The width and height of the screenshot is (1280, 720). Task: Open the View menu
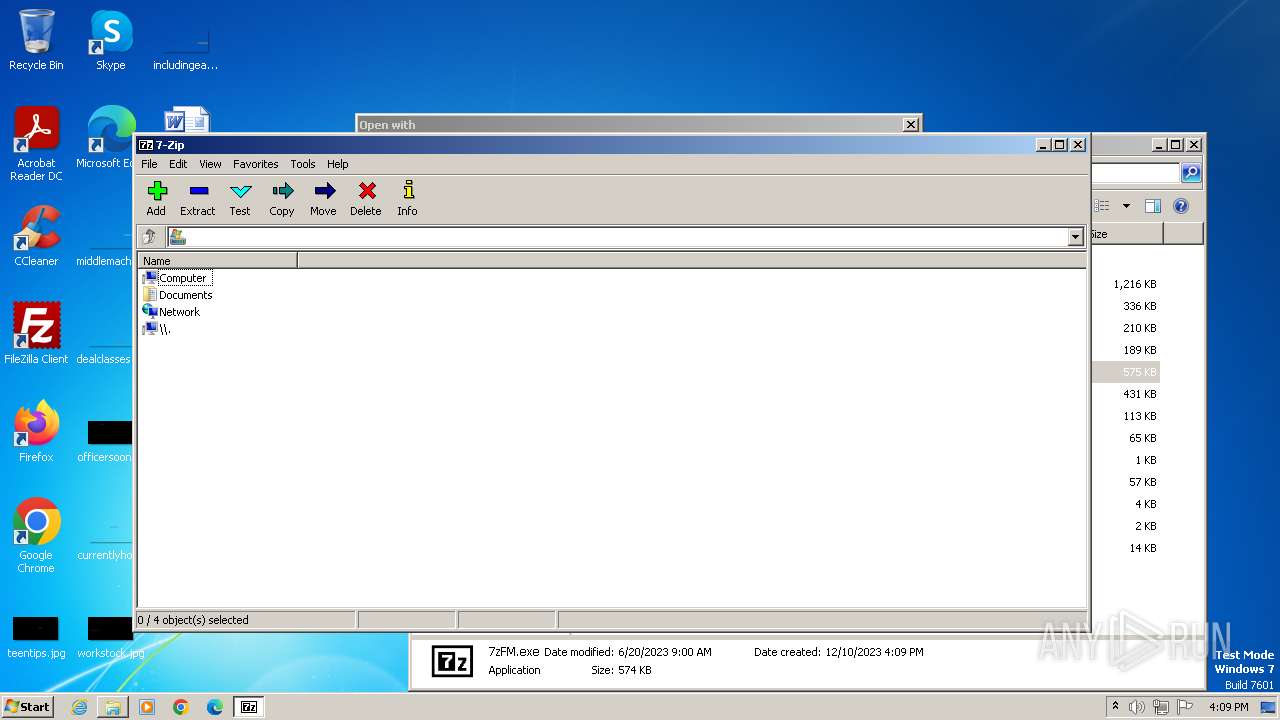[x=210, y=164]
